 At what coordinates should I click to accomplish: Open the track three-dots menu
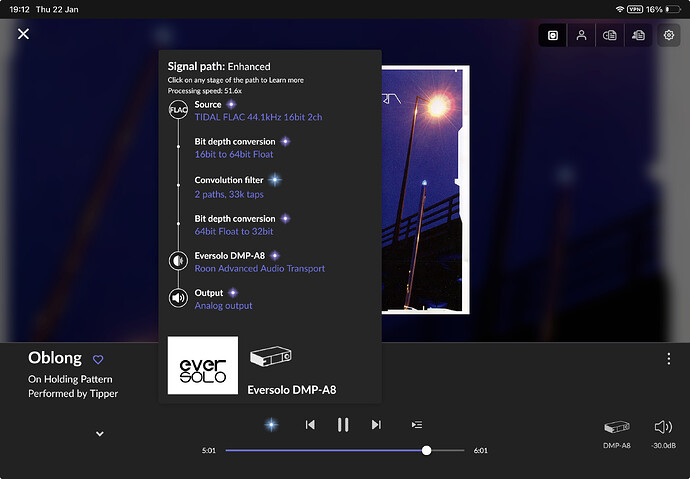(x=668, y=359)
